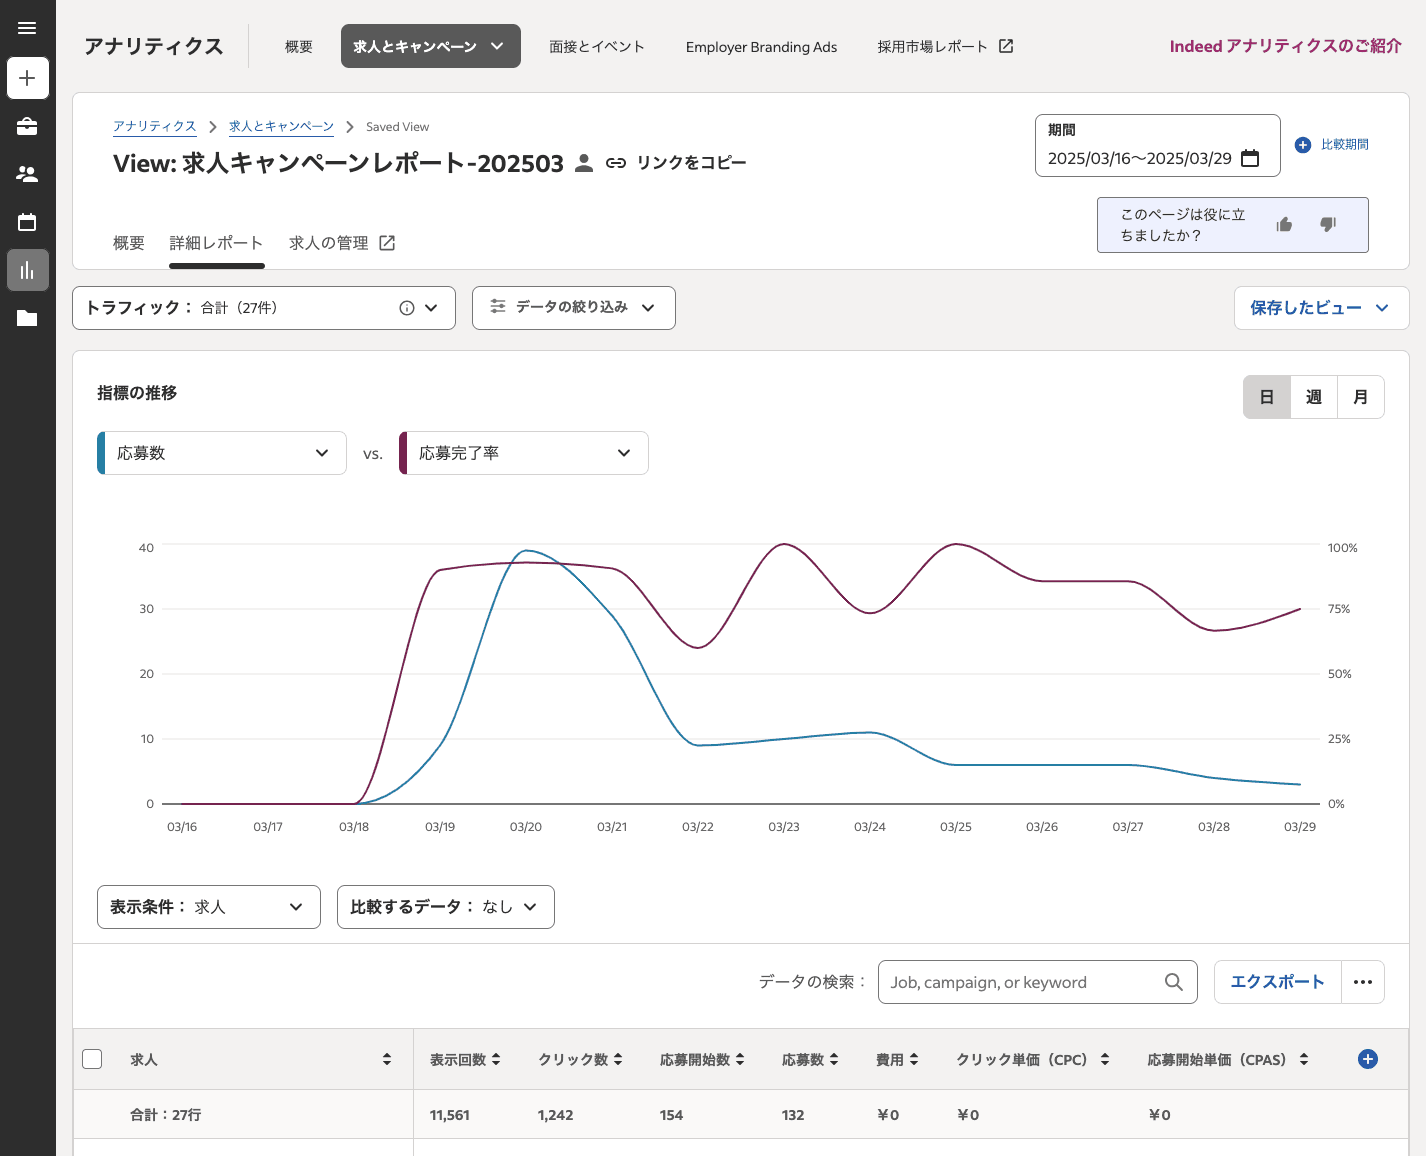Click the plus button to create new

(x=27, y=78)
